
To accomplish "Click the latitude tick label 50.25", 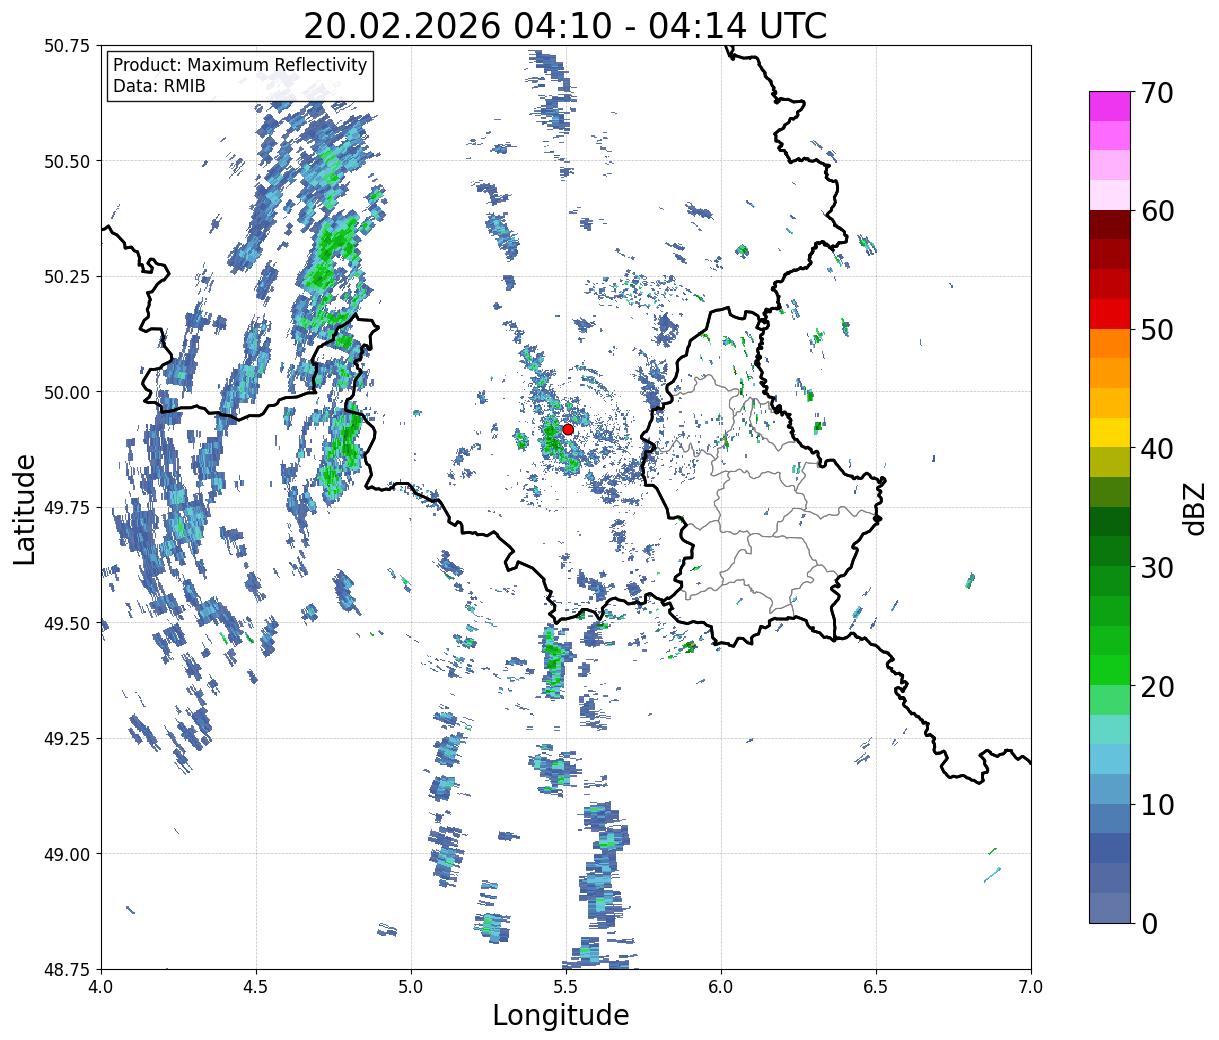I will (67, 277).
